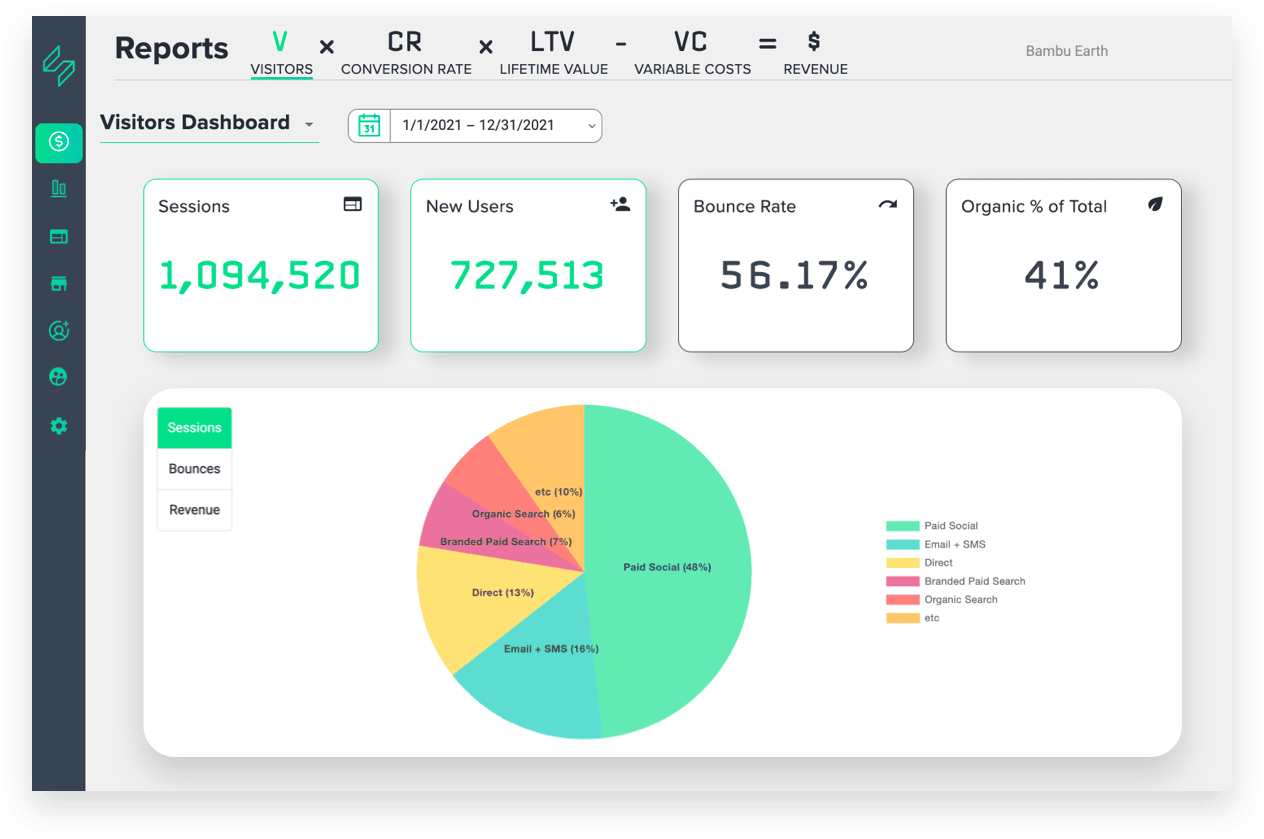Open the customer profile sidebar icon
This screenshot has height=839, width=1264.
59,330
